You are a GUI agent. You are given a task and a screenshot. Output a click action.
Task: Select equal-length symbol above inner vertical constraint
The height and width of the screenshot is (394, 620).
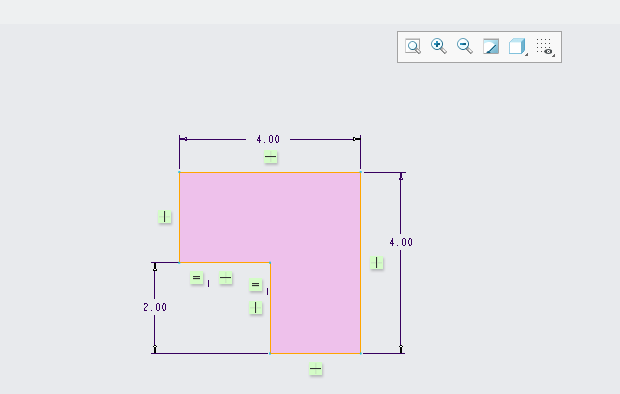point(256,285)
